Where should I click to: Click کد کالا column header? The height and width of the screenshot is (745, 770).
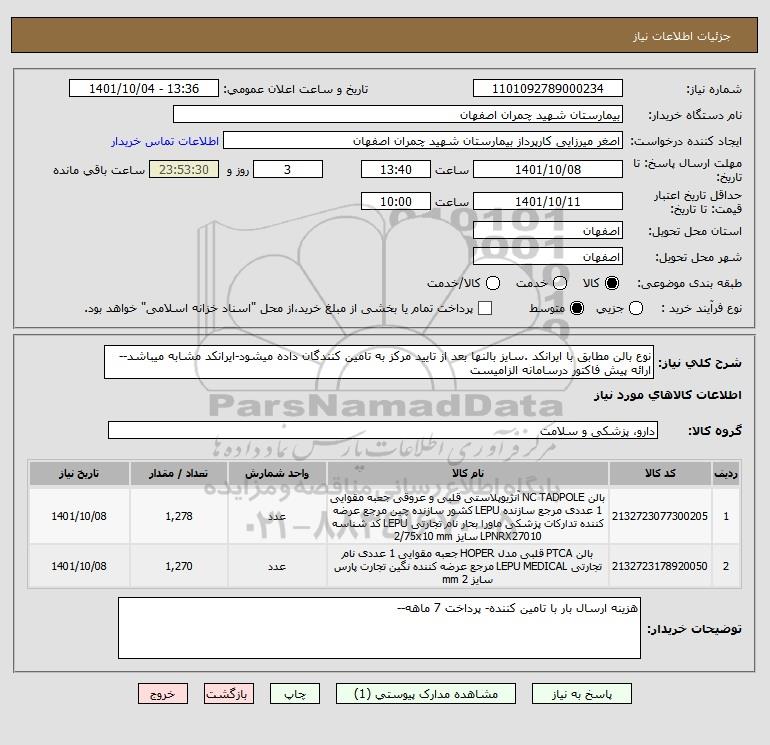tap(660, 473)
